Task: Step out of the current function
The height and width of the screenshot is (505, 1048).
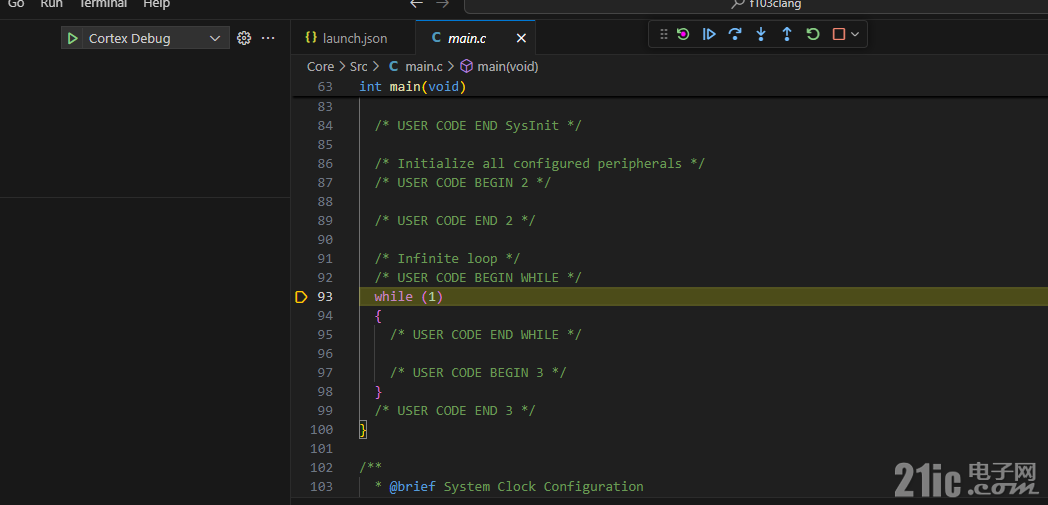Action: [x=787, y=34]
